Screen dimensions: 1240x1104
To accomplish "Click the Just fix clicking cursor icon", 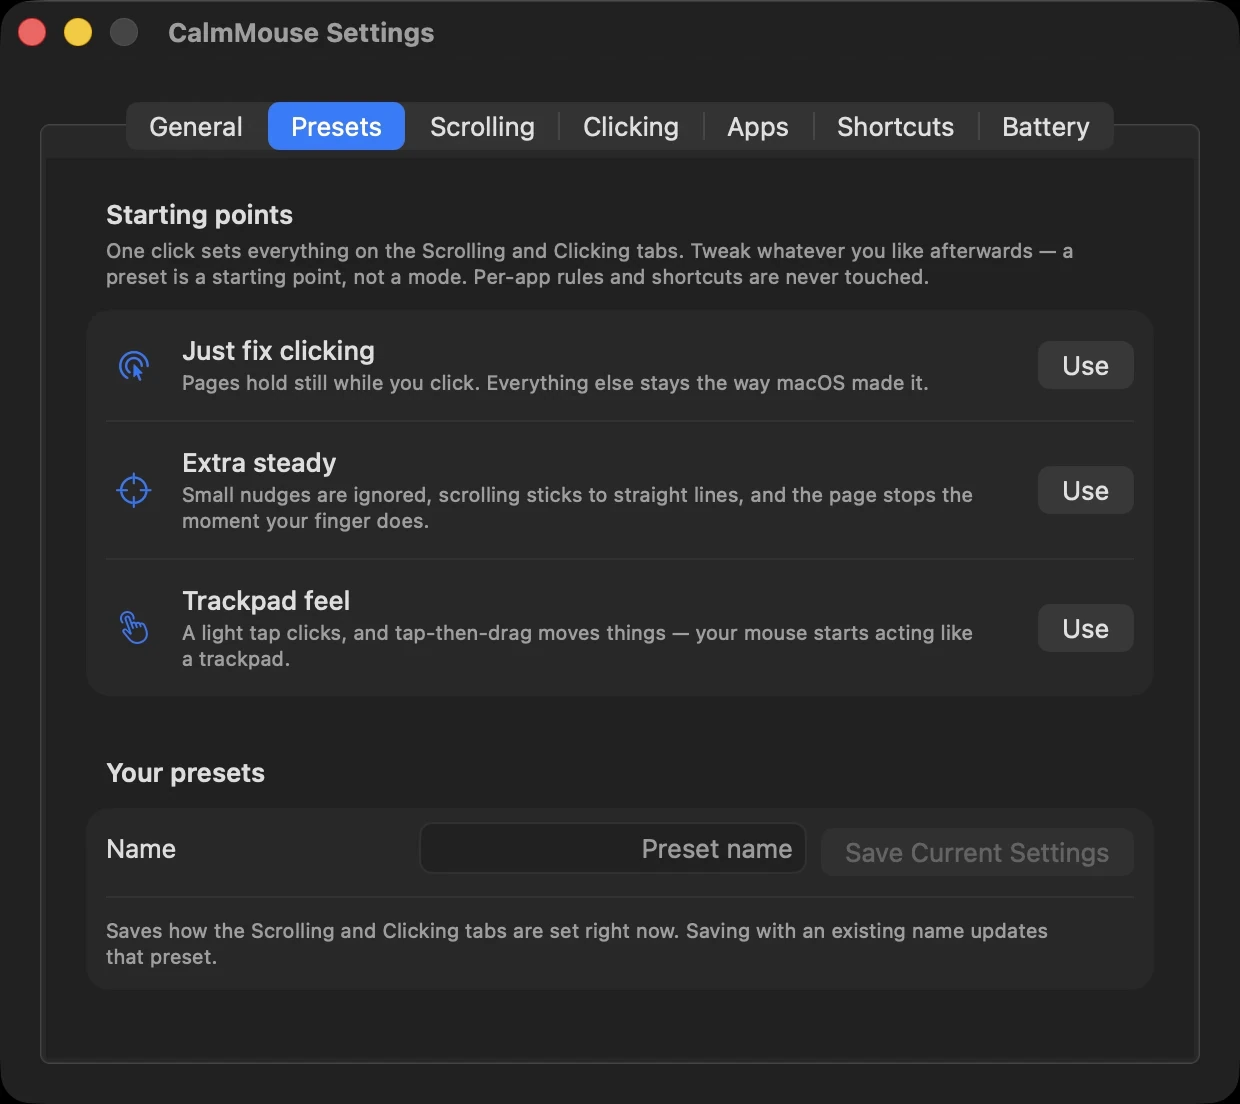I will [x=134, y=366].
